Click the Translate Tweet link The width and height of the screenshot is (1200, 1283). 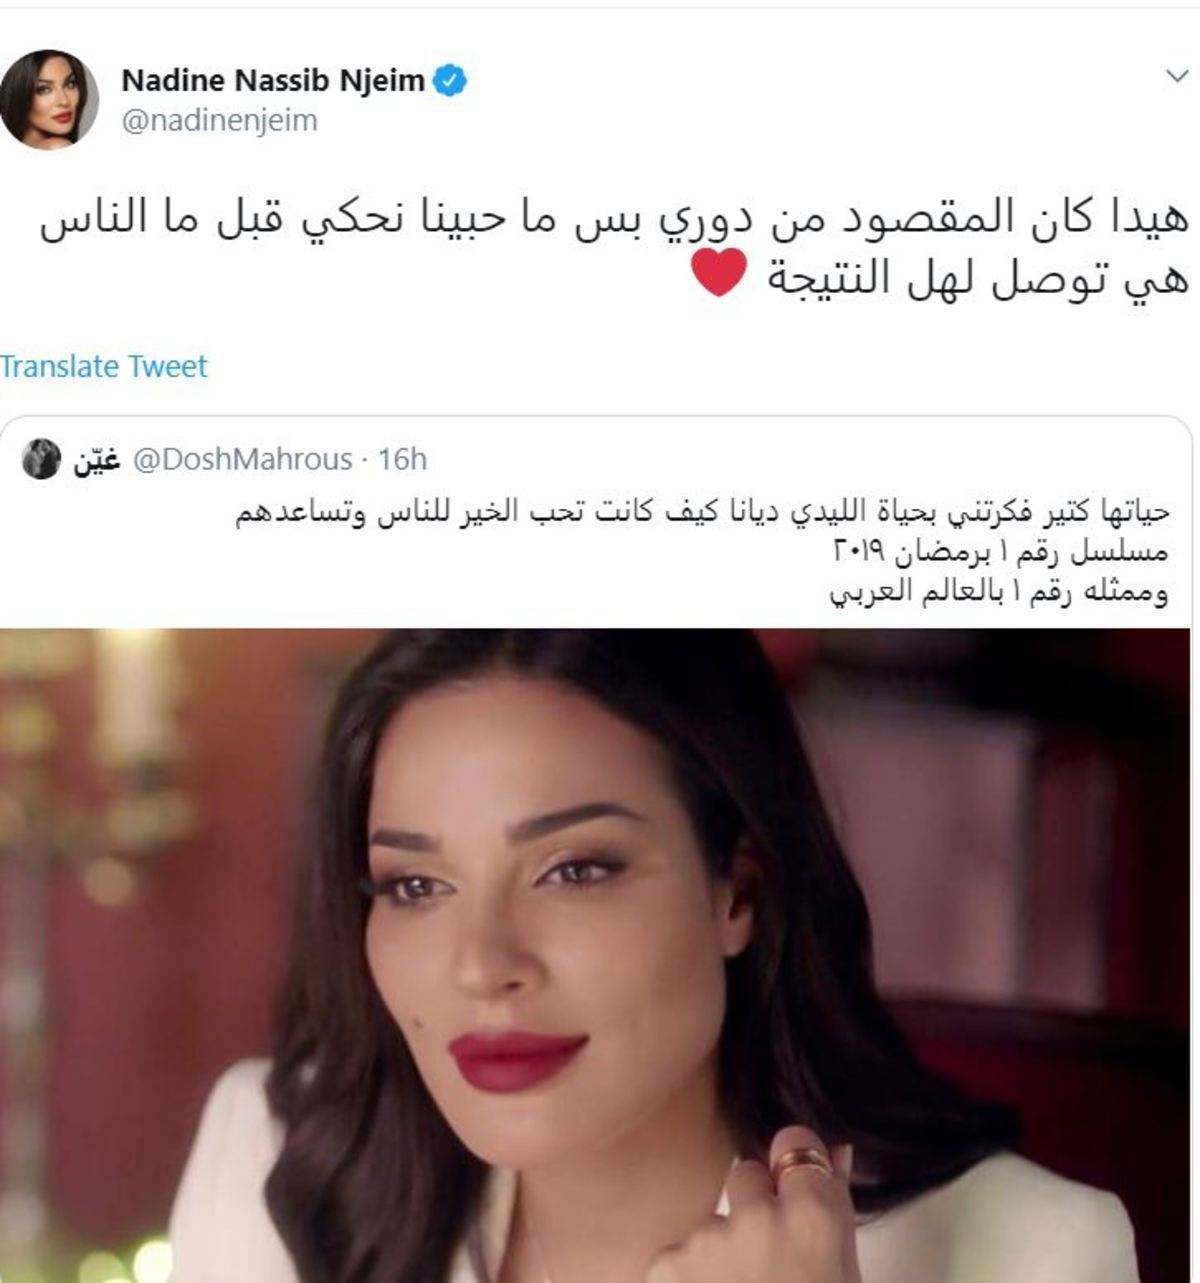[x=103, y=366]
